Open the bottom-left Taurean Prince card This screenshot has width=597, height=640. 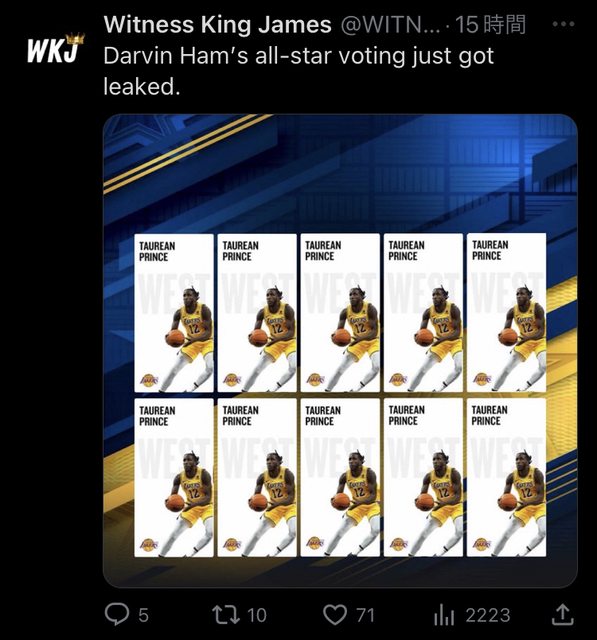(174, 478)
